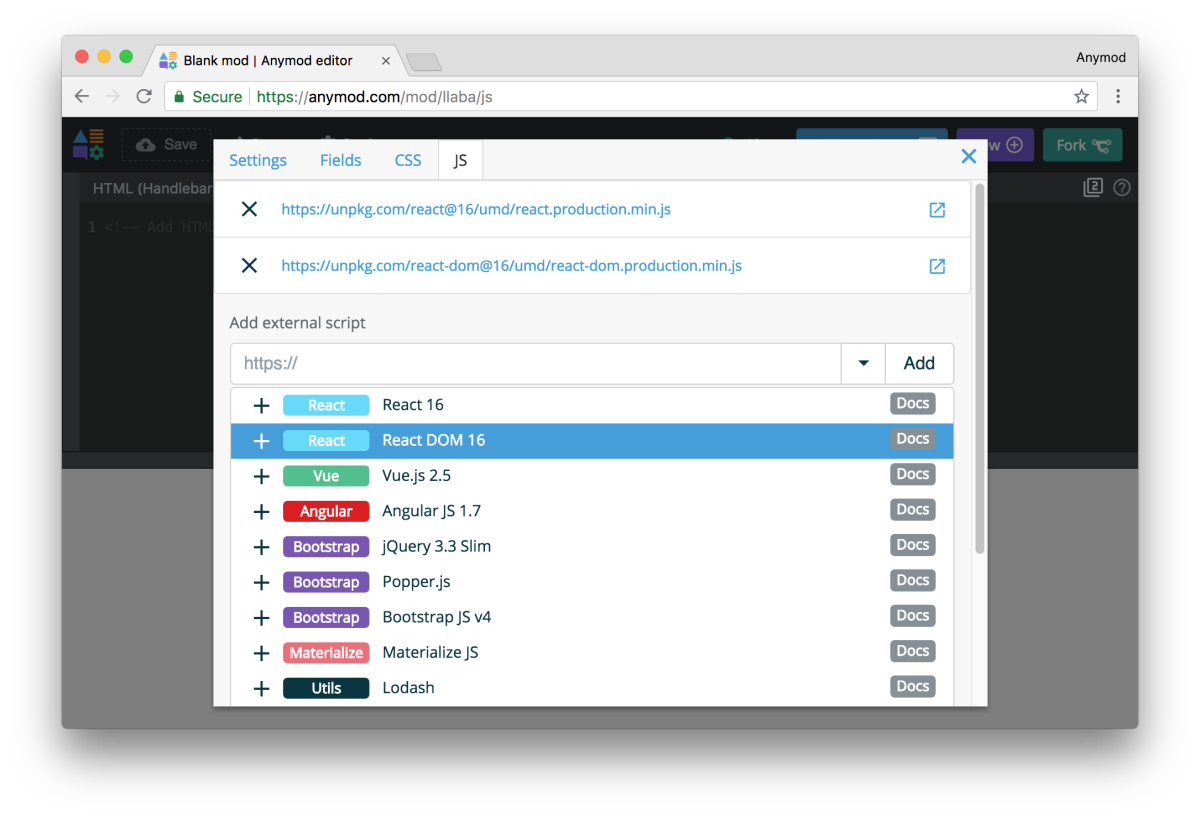Screen dimensions: 1200x817
Task: Open the script suggestions dropdown arrow
Action: click(x=863, y=364)
